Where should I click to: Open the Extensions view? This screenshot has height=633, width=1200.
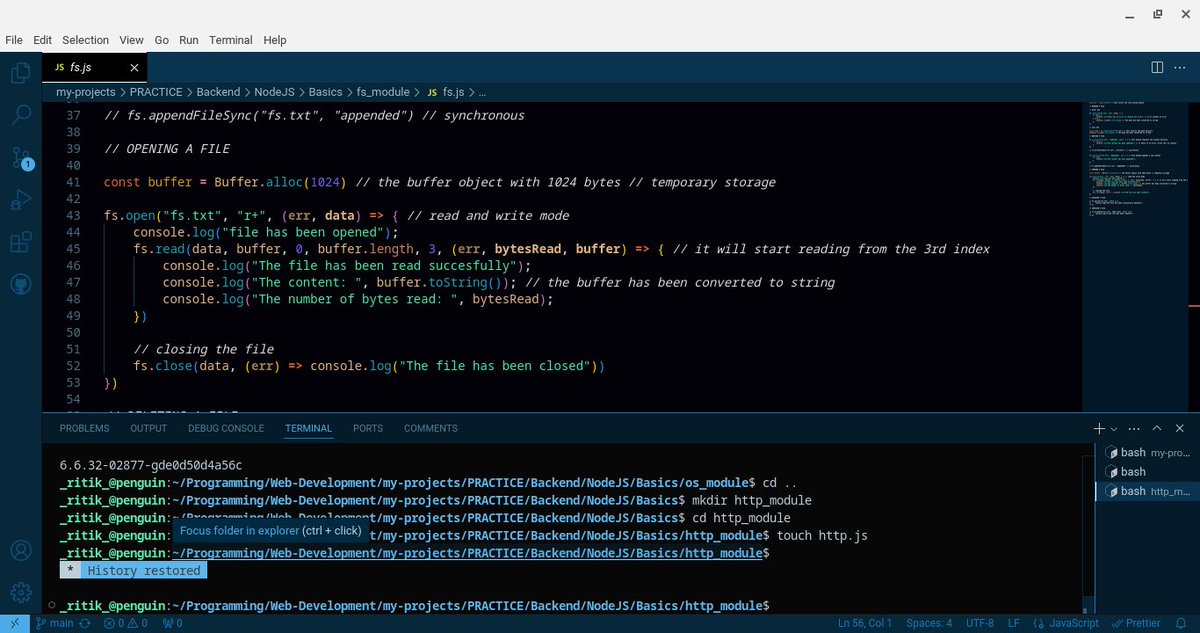20,242
